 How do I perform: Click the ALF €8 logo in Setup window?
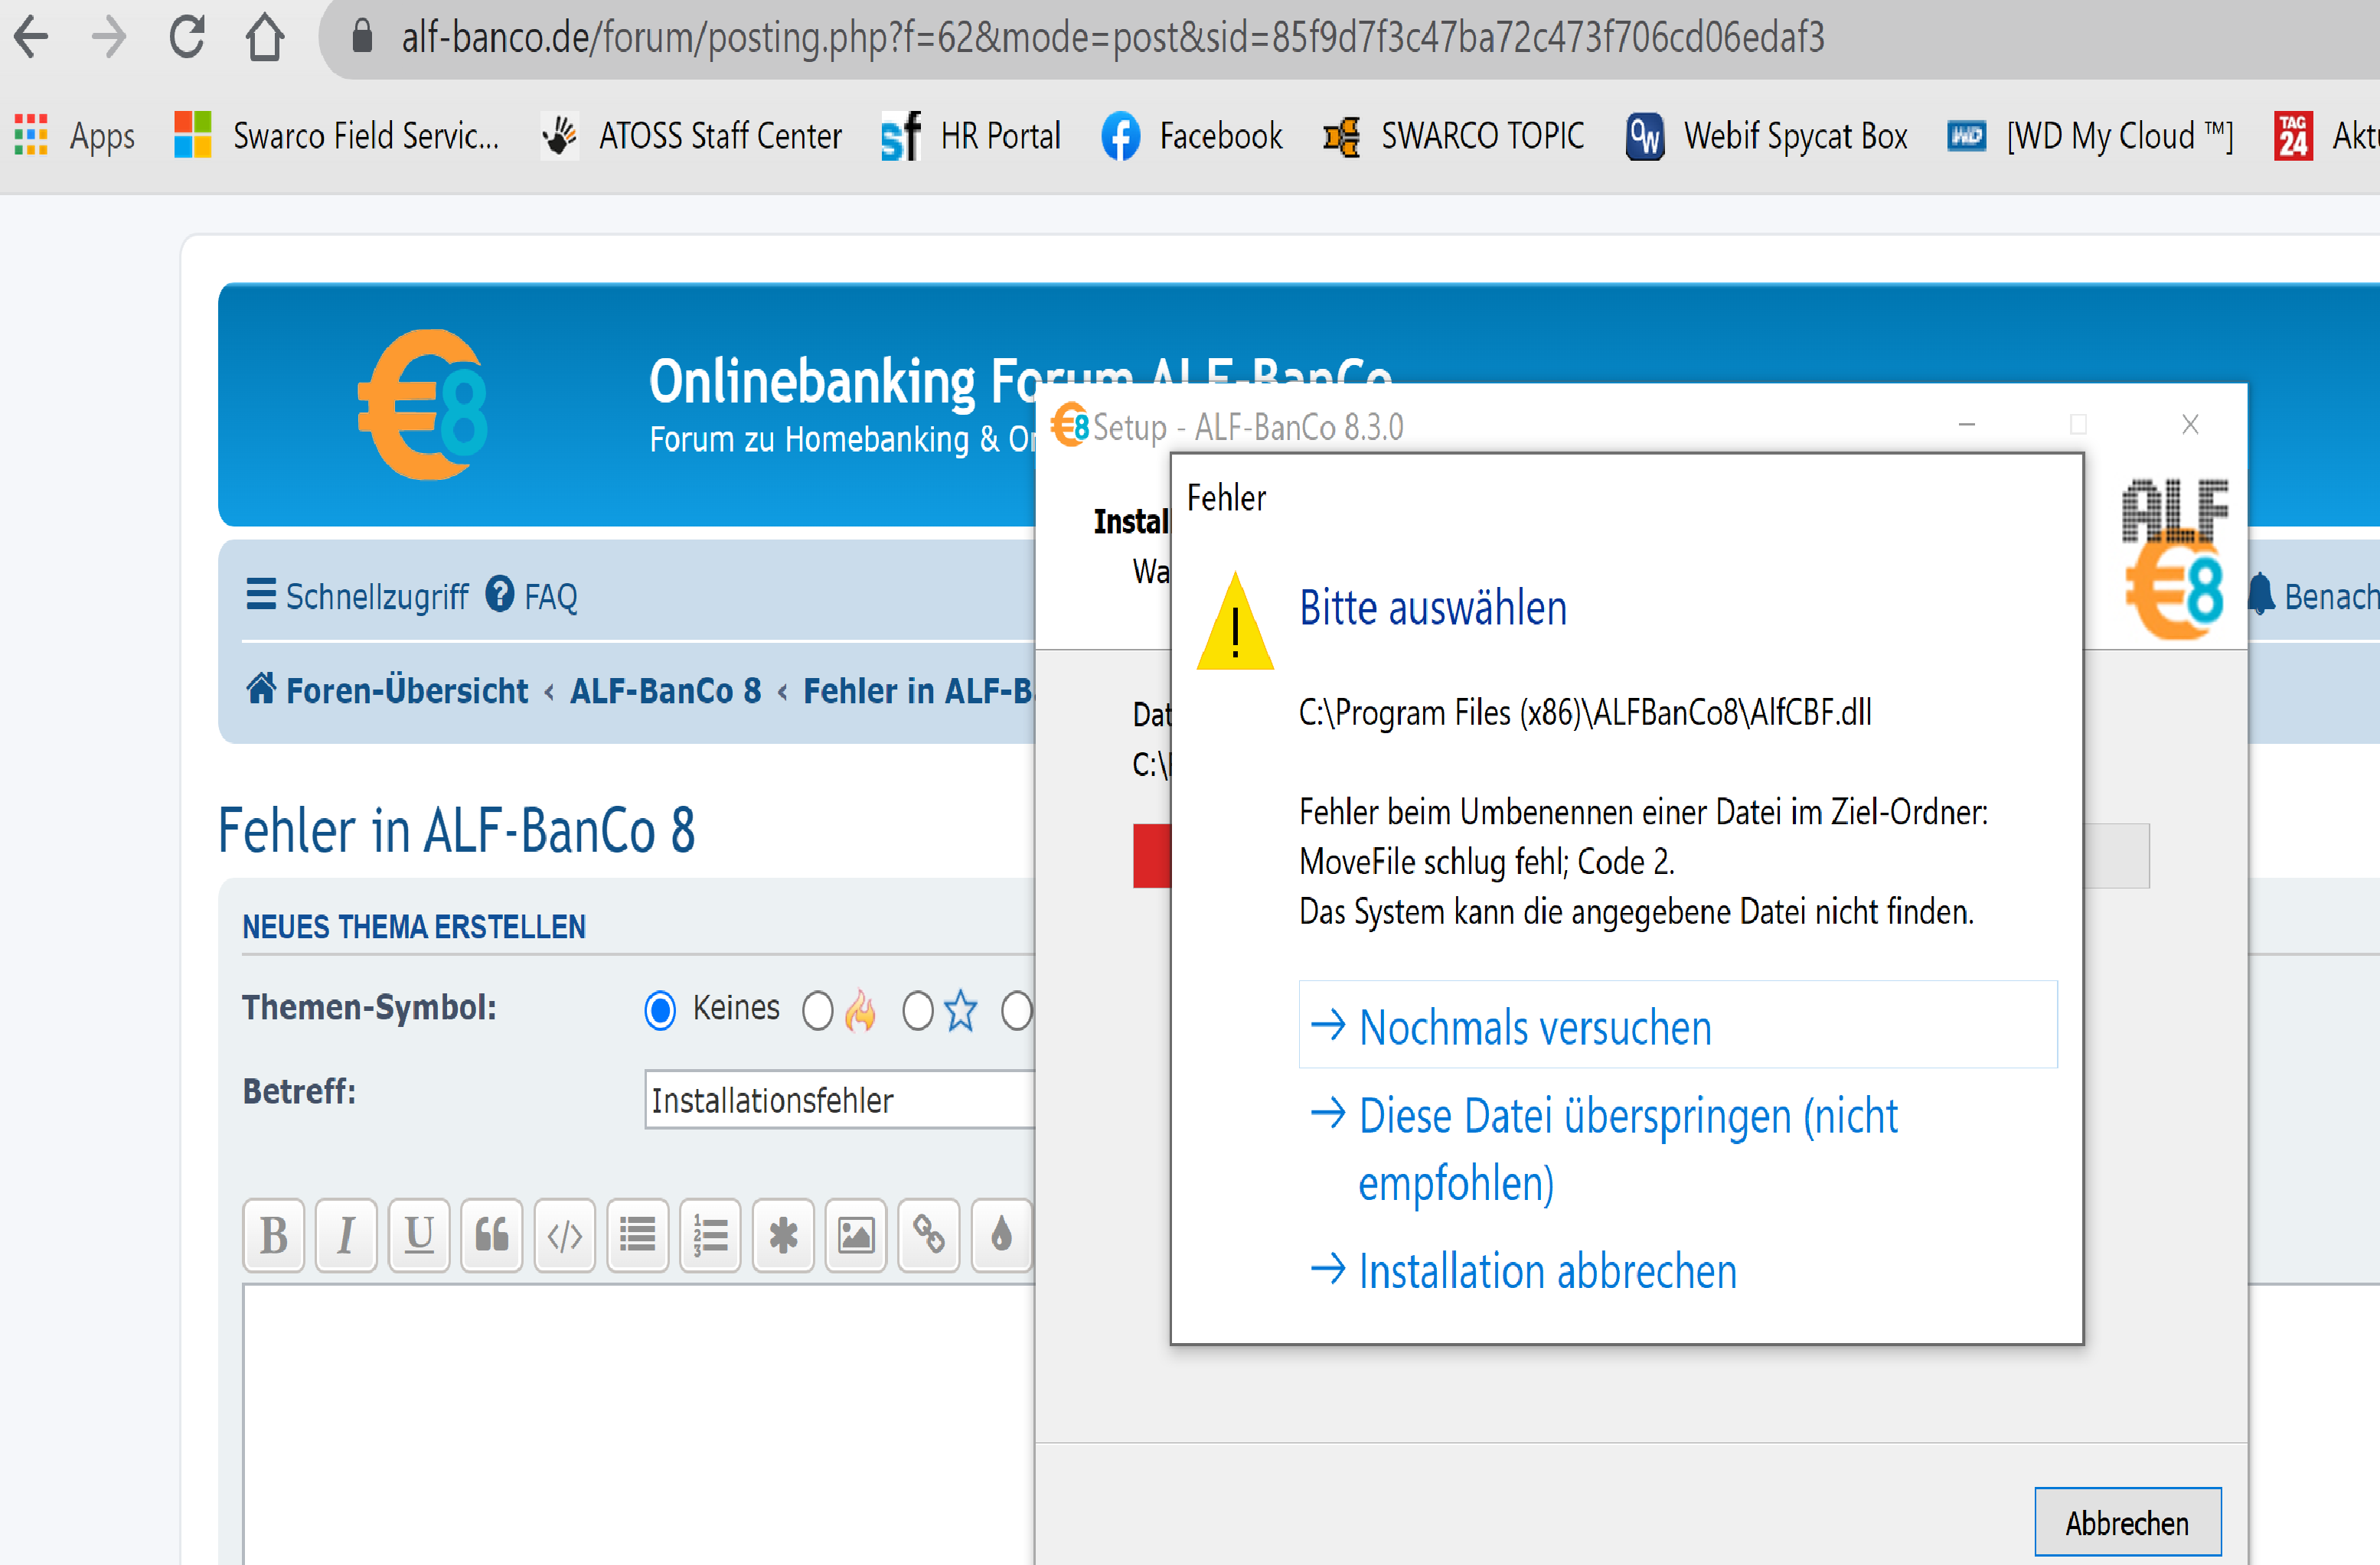coord(2175,558)
